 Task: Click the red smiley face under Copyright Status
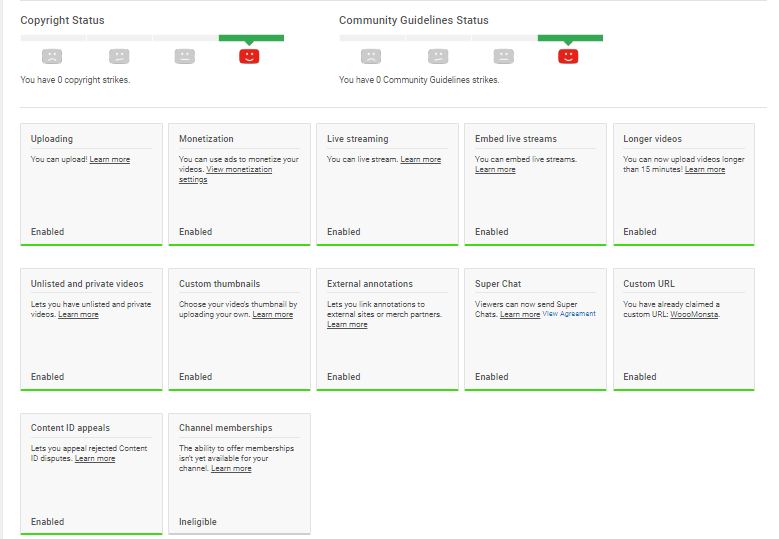tap(249, 56)
